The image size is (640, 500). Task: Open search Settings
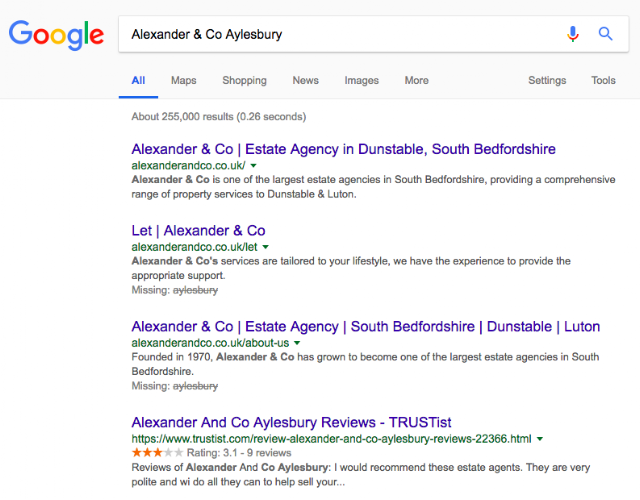point(547,80)
